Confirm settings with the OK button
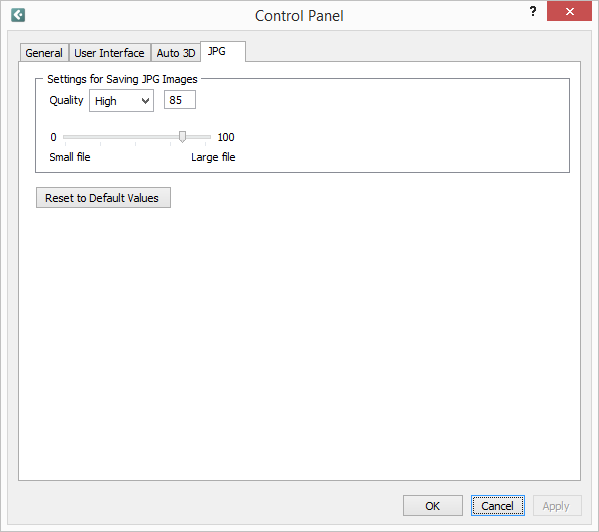Viewport: 599px width, 532px height. pyautogui.click(x=433, y=506)
